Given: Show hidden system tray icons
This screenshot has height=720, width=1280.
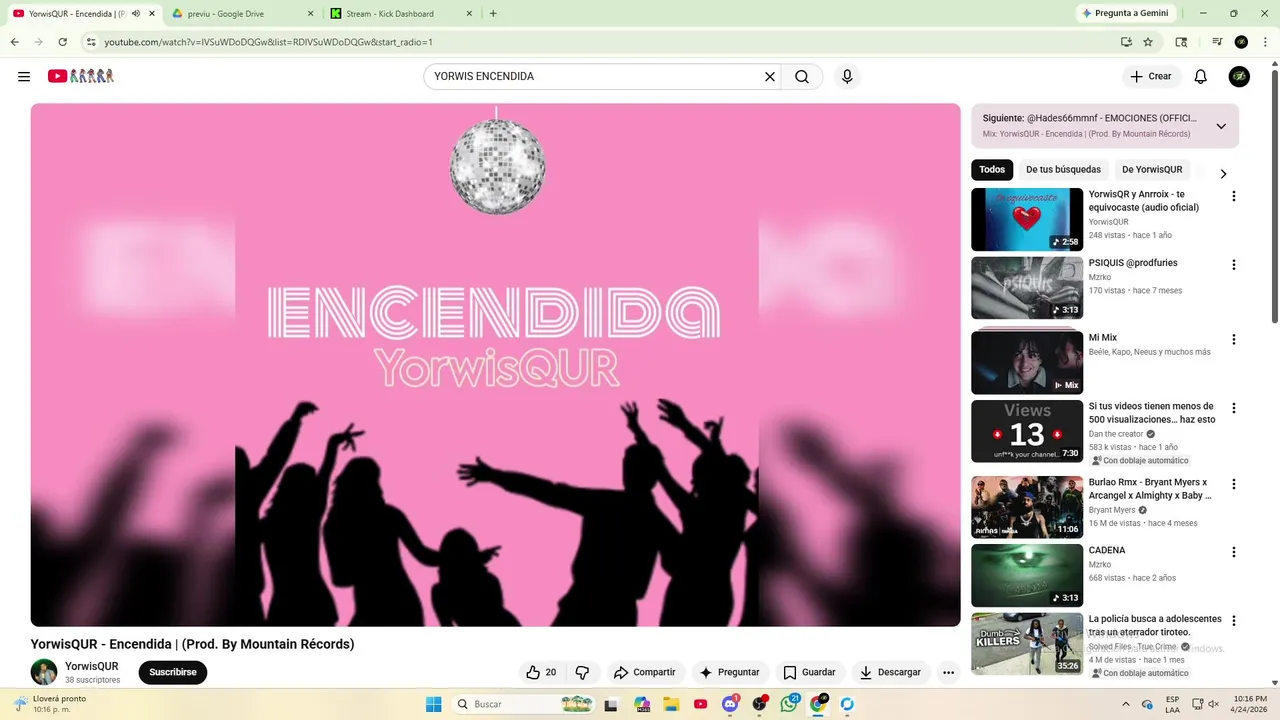Looking at the screenshot, I should pos(1126,704).
